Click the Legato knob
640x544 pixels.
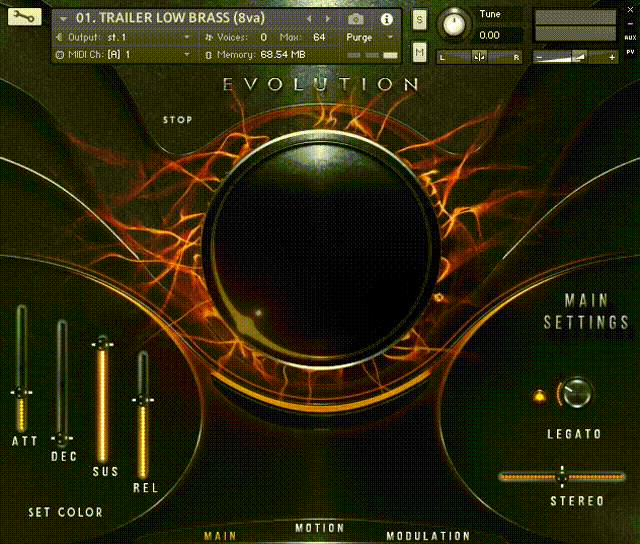[x=576, y=393]
